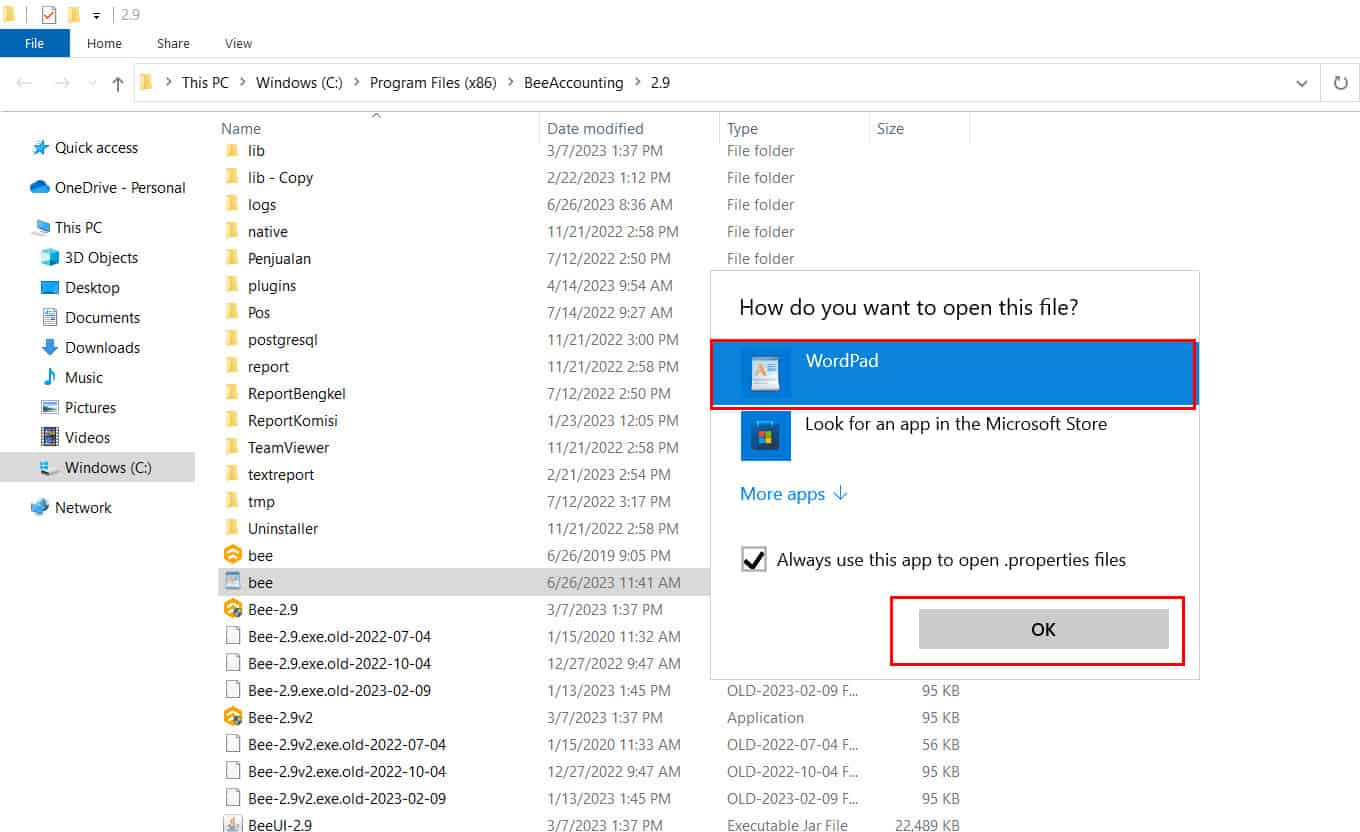Uncheck Always use this app checkbox
Screen dimensions: 1360x832
tap(754, 559)
